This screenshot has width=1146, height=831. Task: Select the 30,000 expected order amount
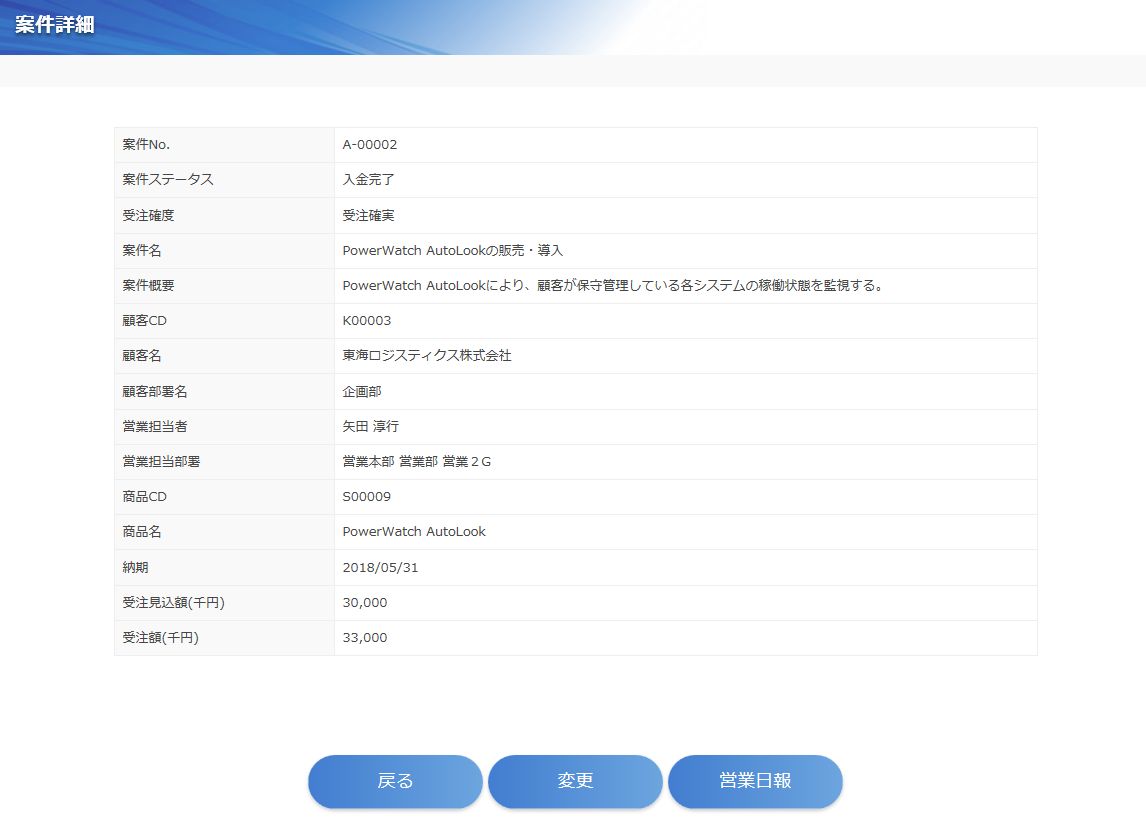(365, 603)
